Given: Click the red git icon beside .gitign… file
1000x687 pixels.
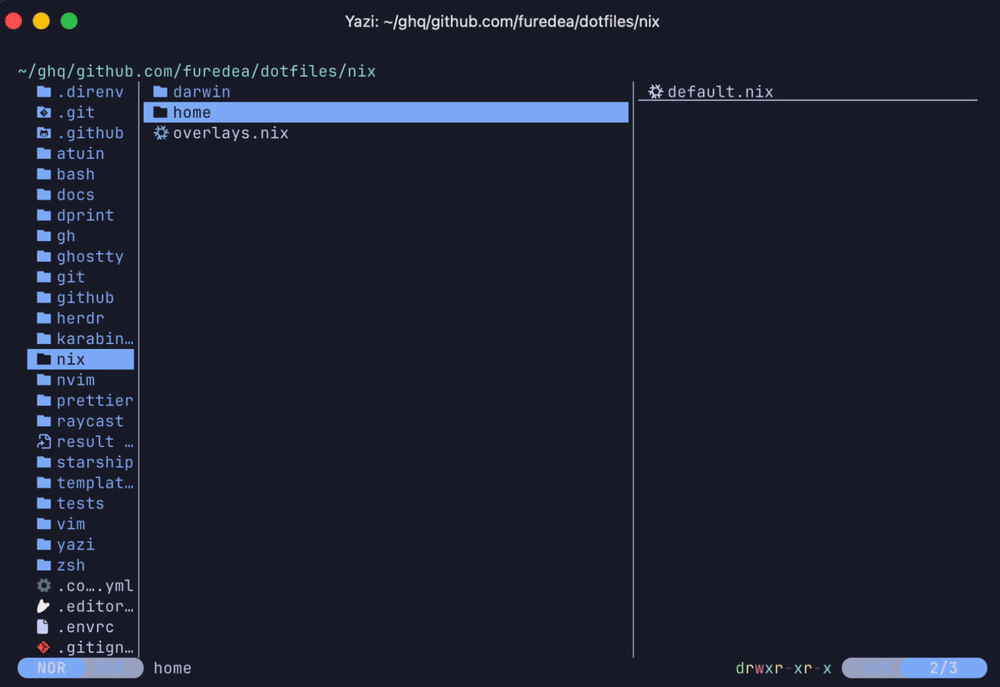Looking at the screenshot, I should 43,647.
